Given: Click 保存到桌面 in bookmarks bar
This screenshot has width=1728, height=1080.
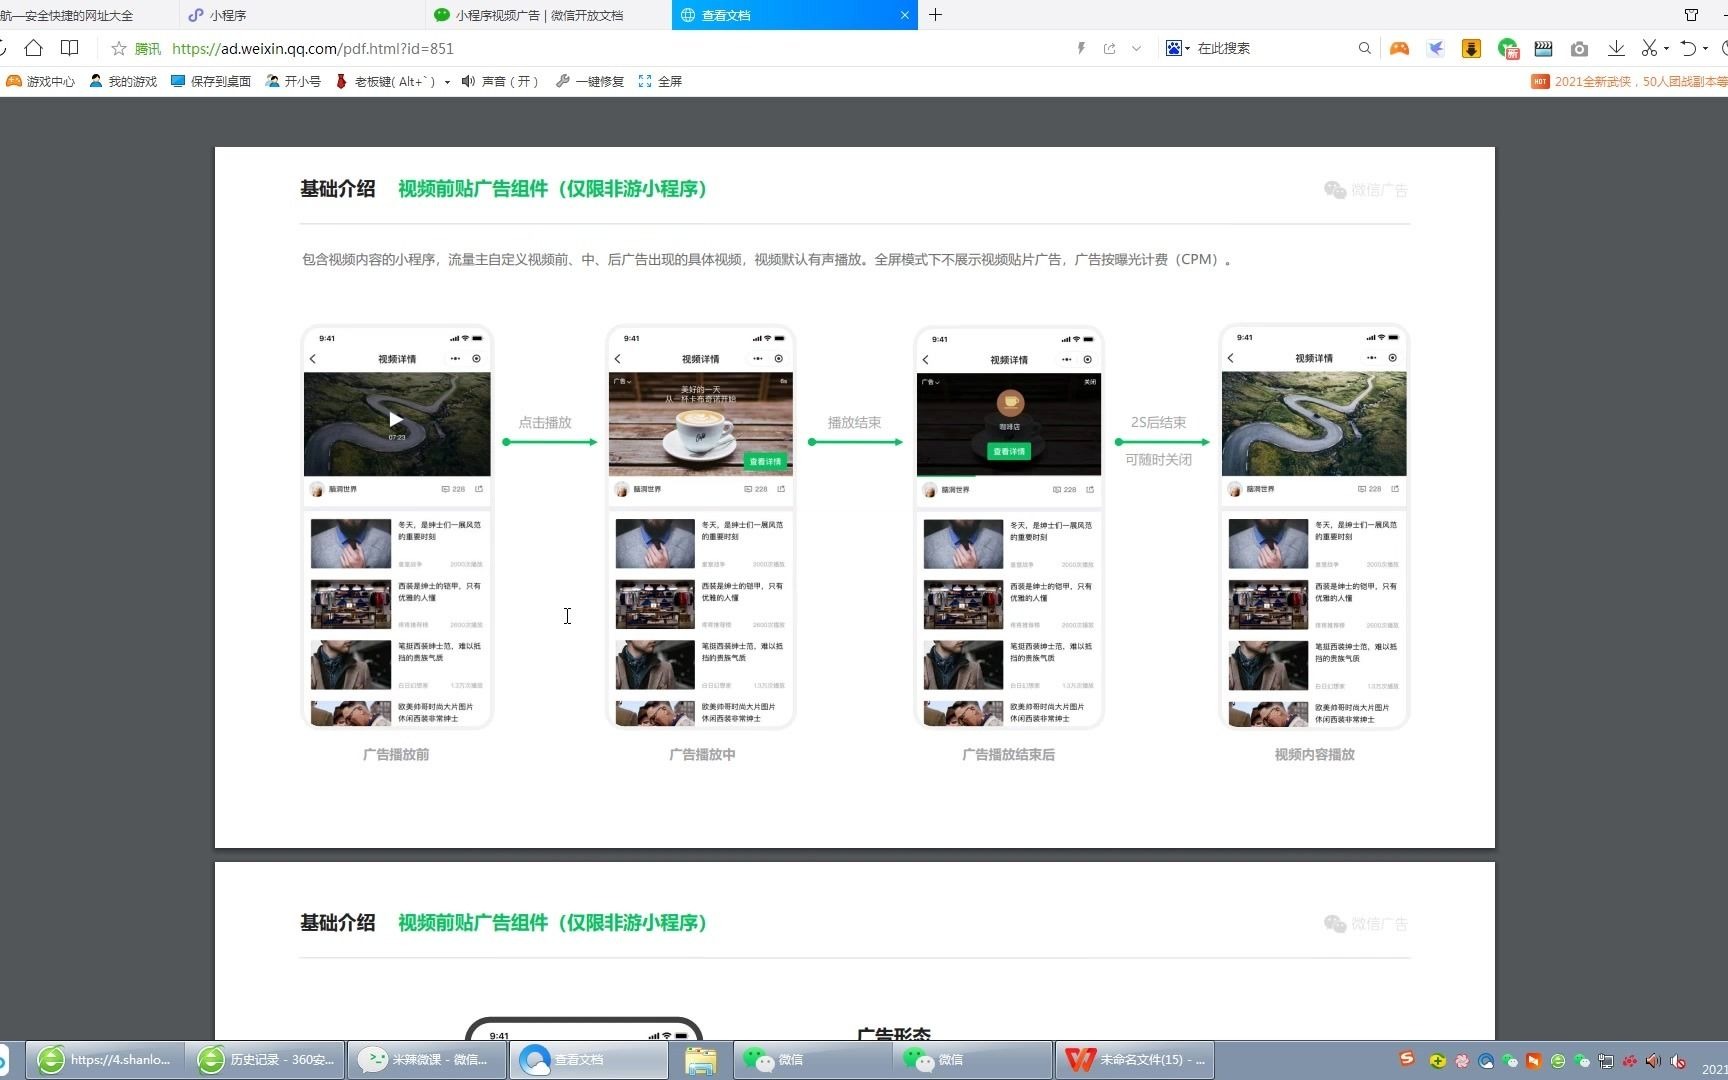Looking at the screenshot, I should tap(211, 81).
